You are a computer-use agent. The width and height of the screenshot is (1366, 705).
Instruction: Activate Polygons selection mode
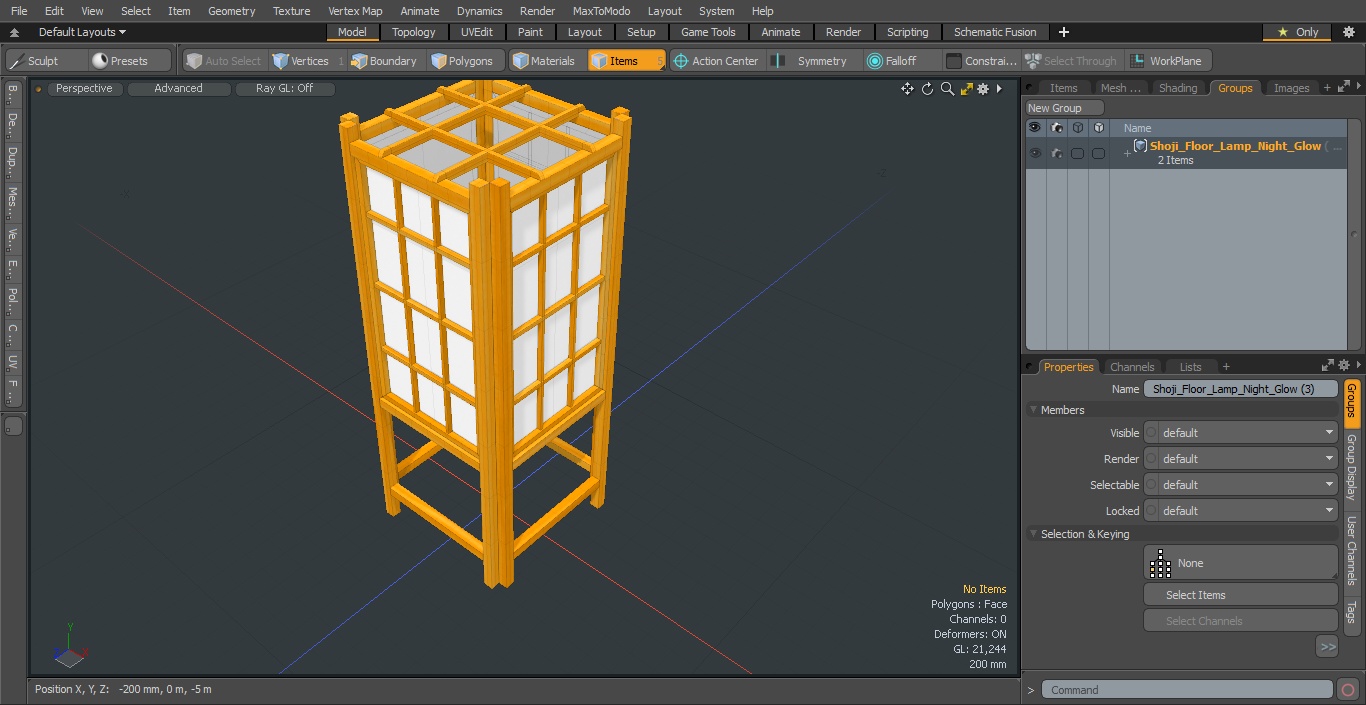pos(462,61)
